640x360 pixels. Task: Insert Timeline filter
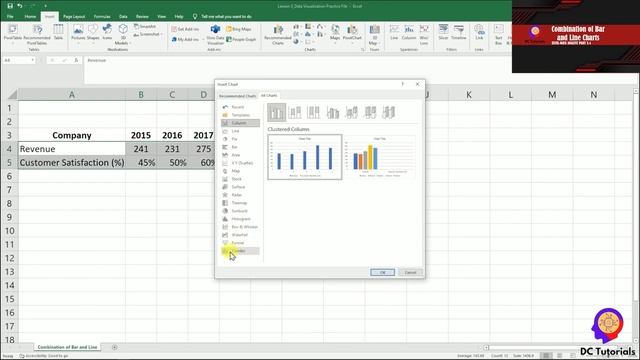click(x=459, y=33)
